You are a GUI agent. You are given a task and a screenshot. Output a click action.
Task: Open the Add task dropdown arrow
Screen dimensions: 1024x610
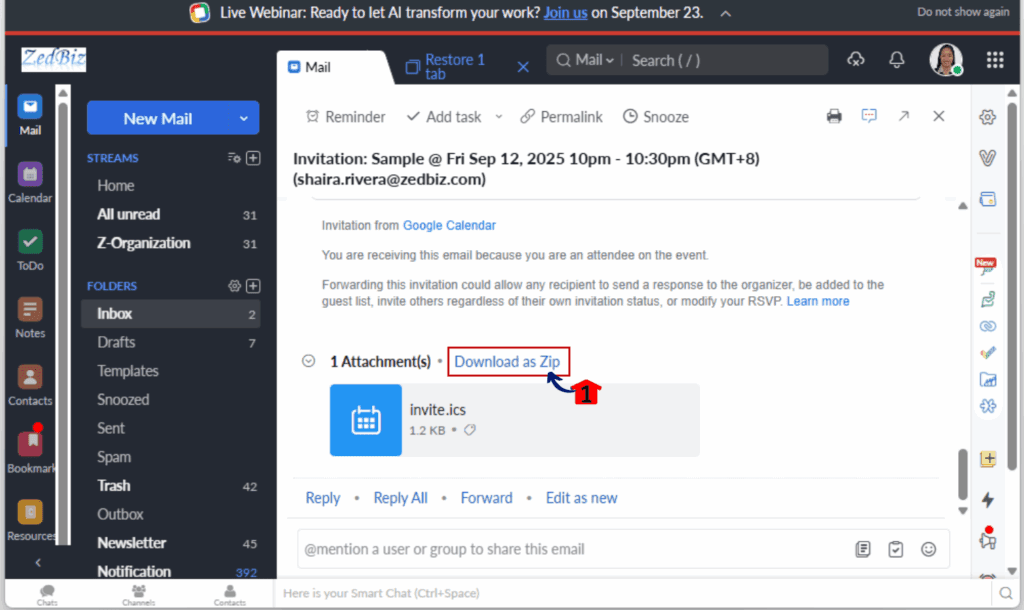point(499,116)
